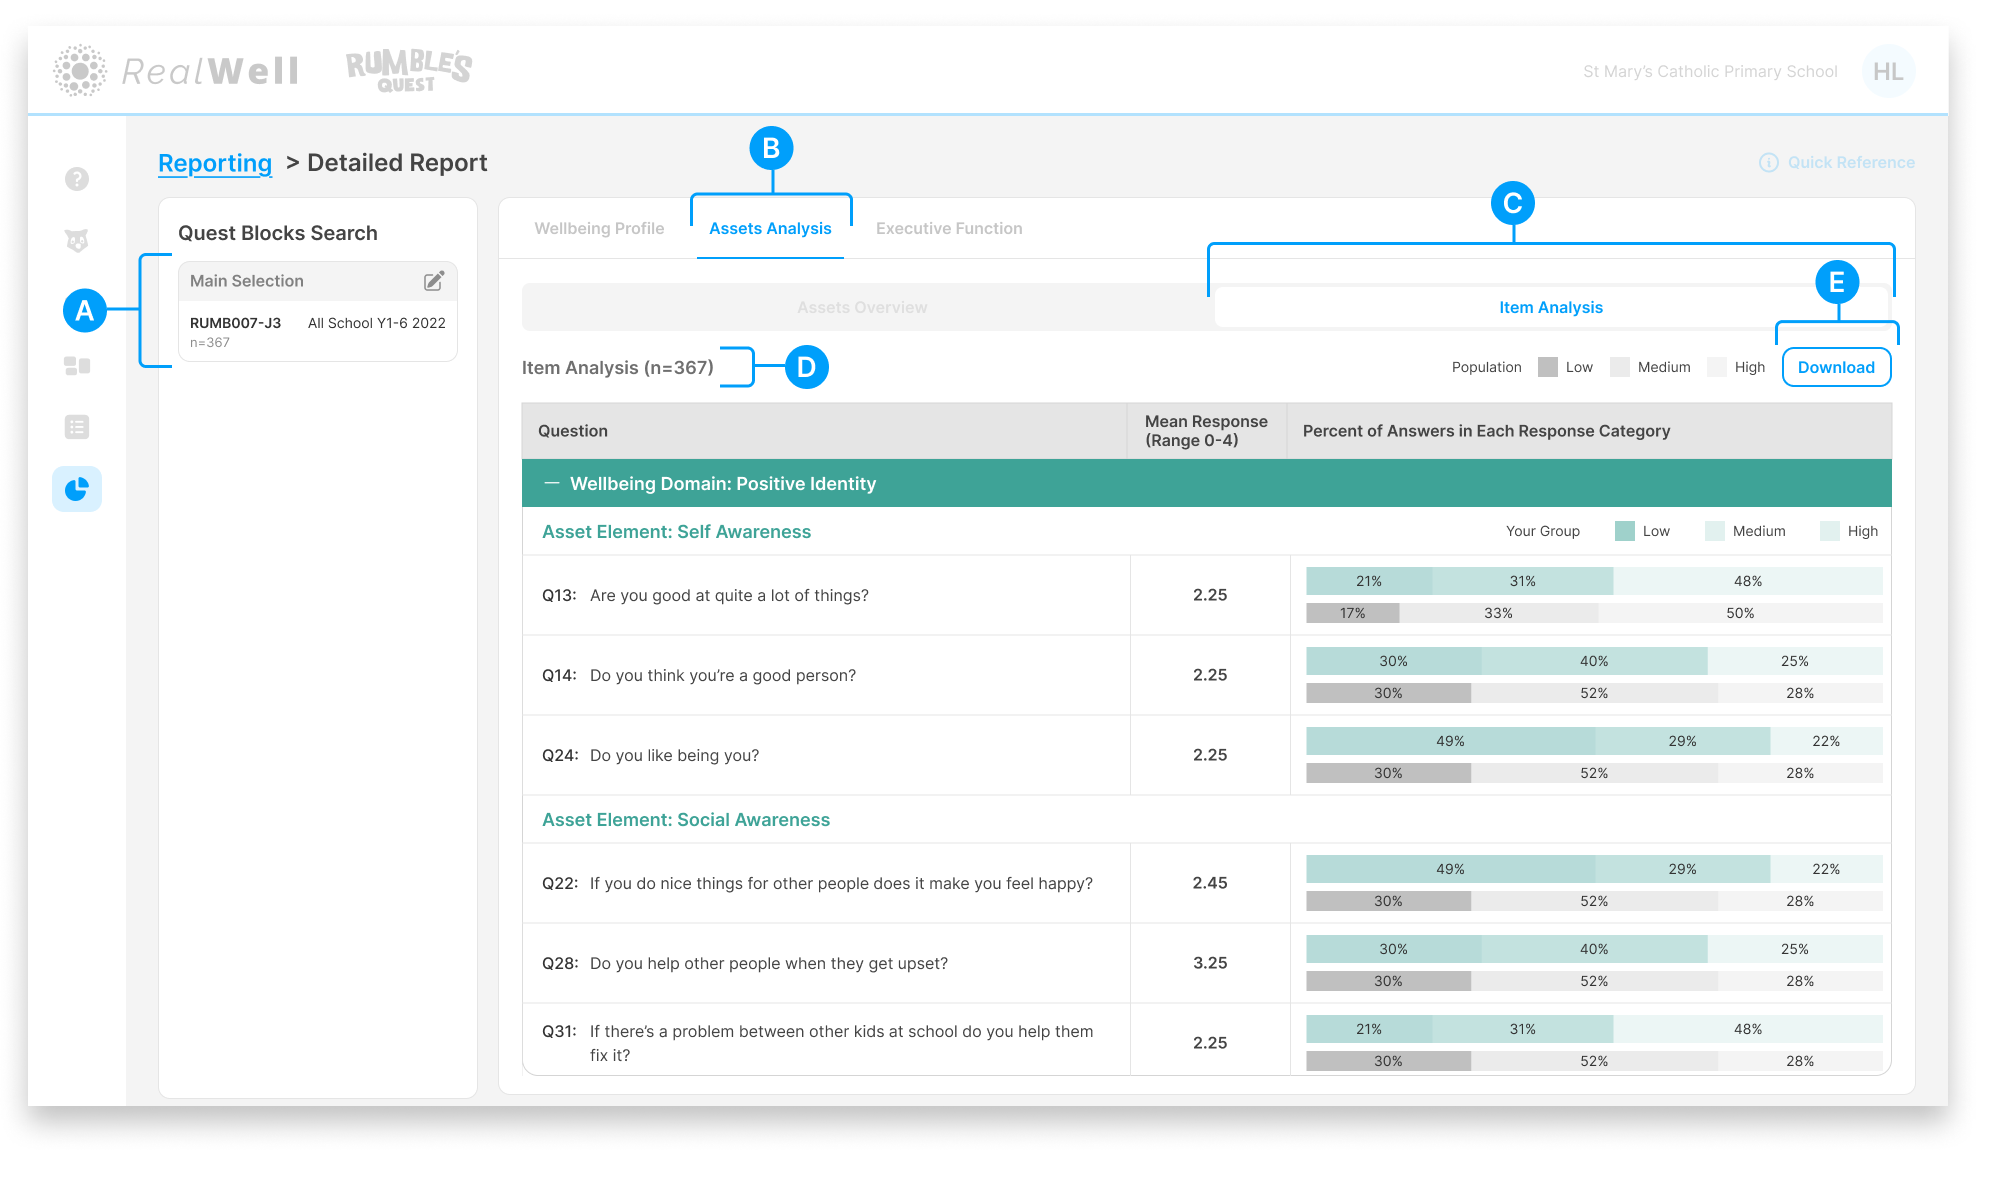Select the Assets Analysis tab

[x=770, y=229]
